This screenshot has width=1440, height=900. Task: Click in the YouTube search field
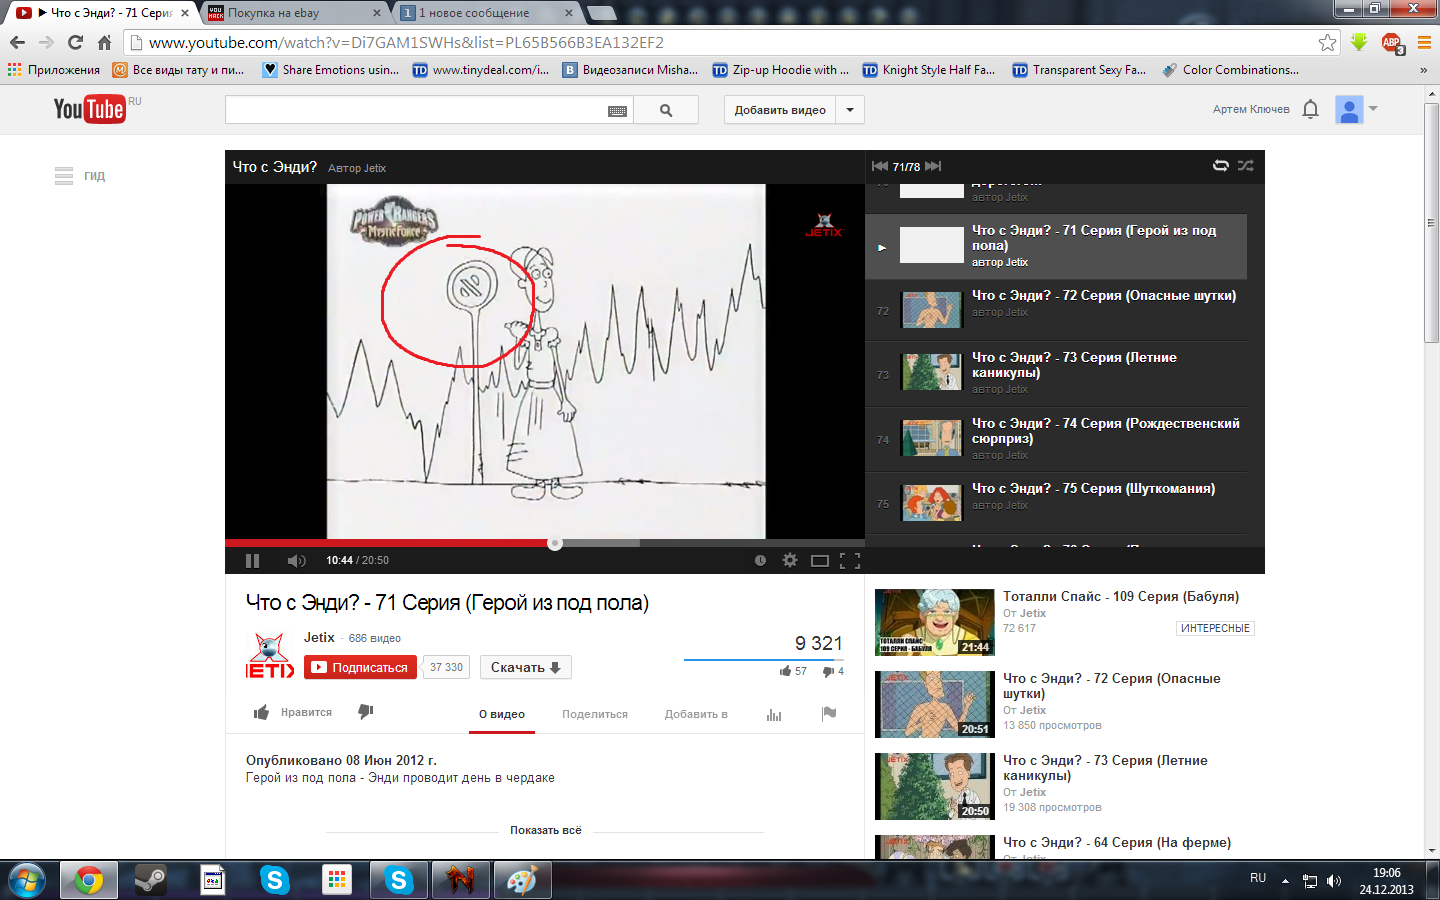coord(415,110)
